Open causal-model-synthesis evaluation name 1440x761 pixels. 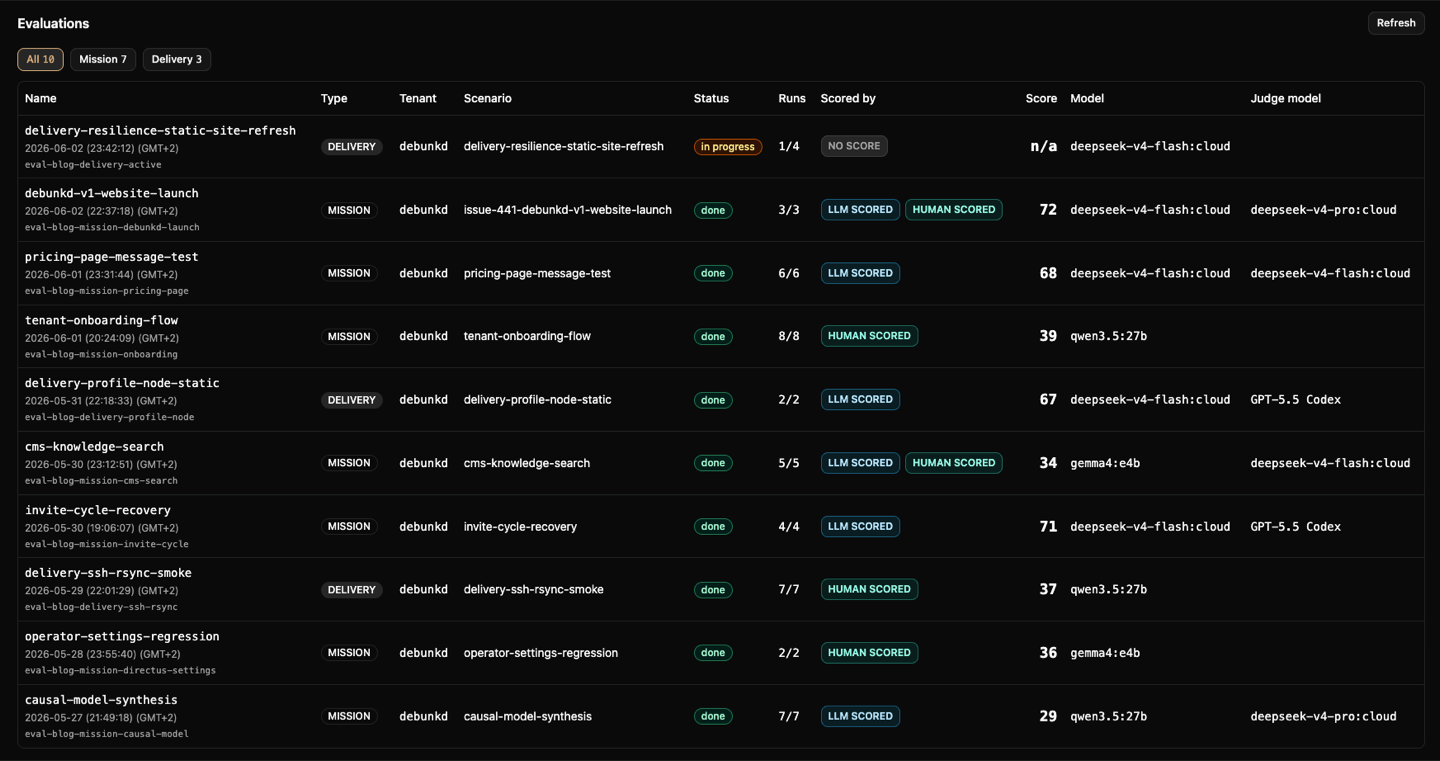[101, 700]
